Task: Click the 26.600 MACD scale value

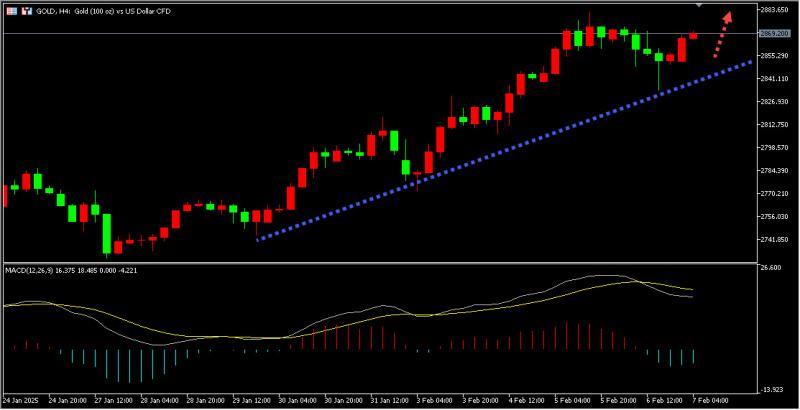Action: [x=772, y=268]
